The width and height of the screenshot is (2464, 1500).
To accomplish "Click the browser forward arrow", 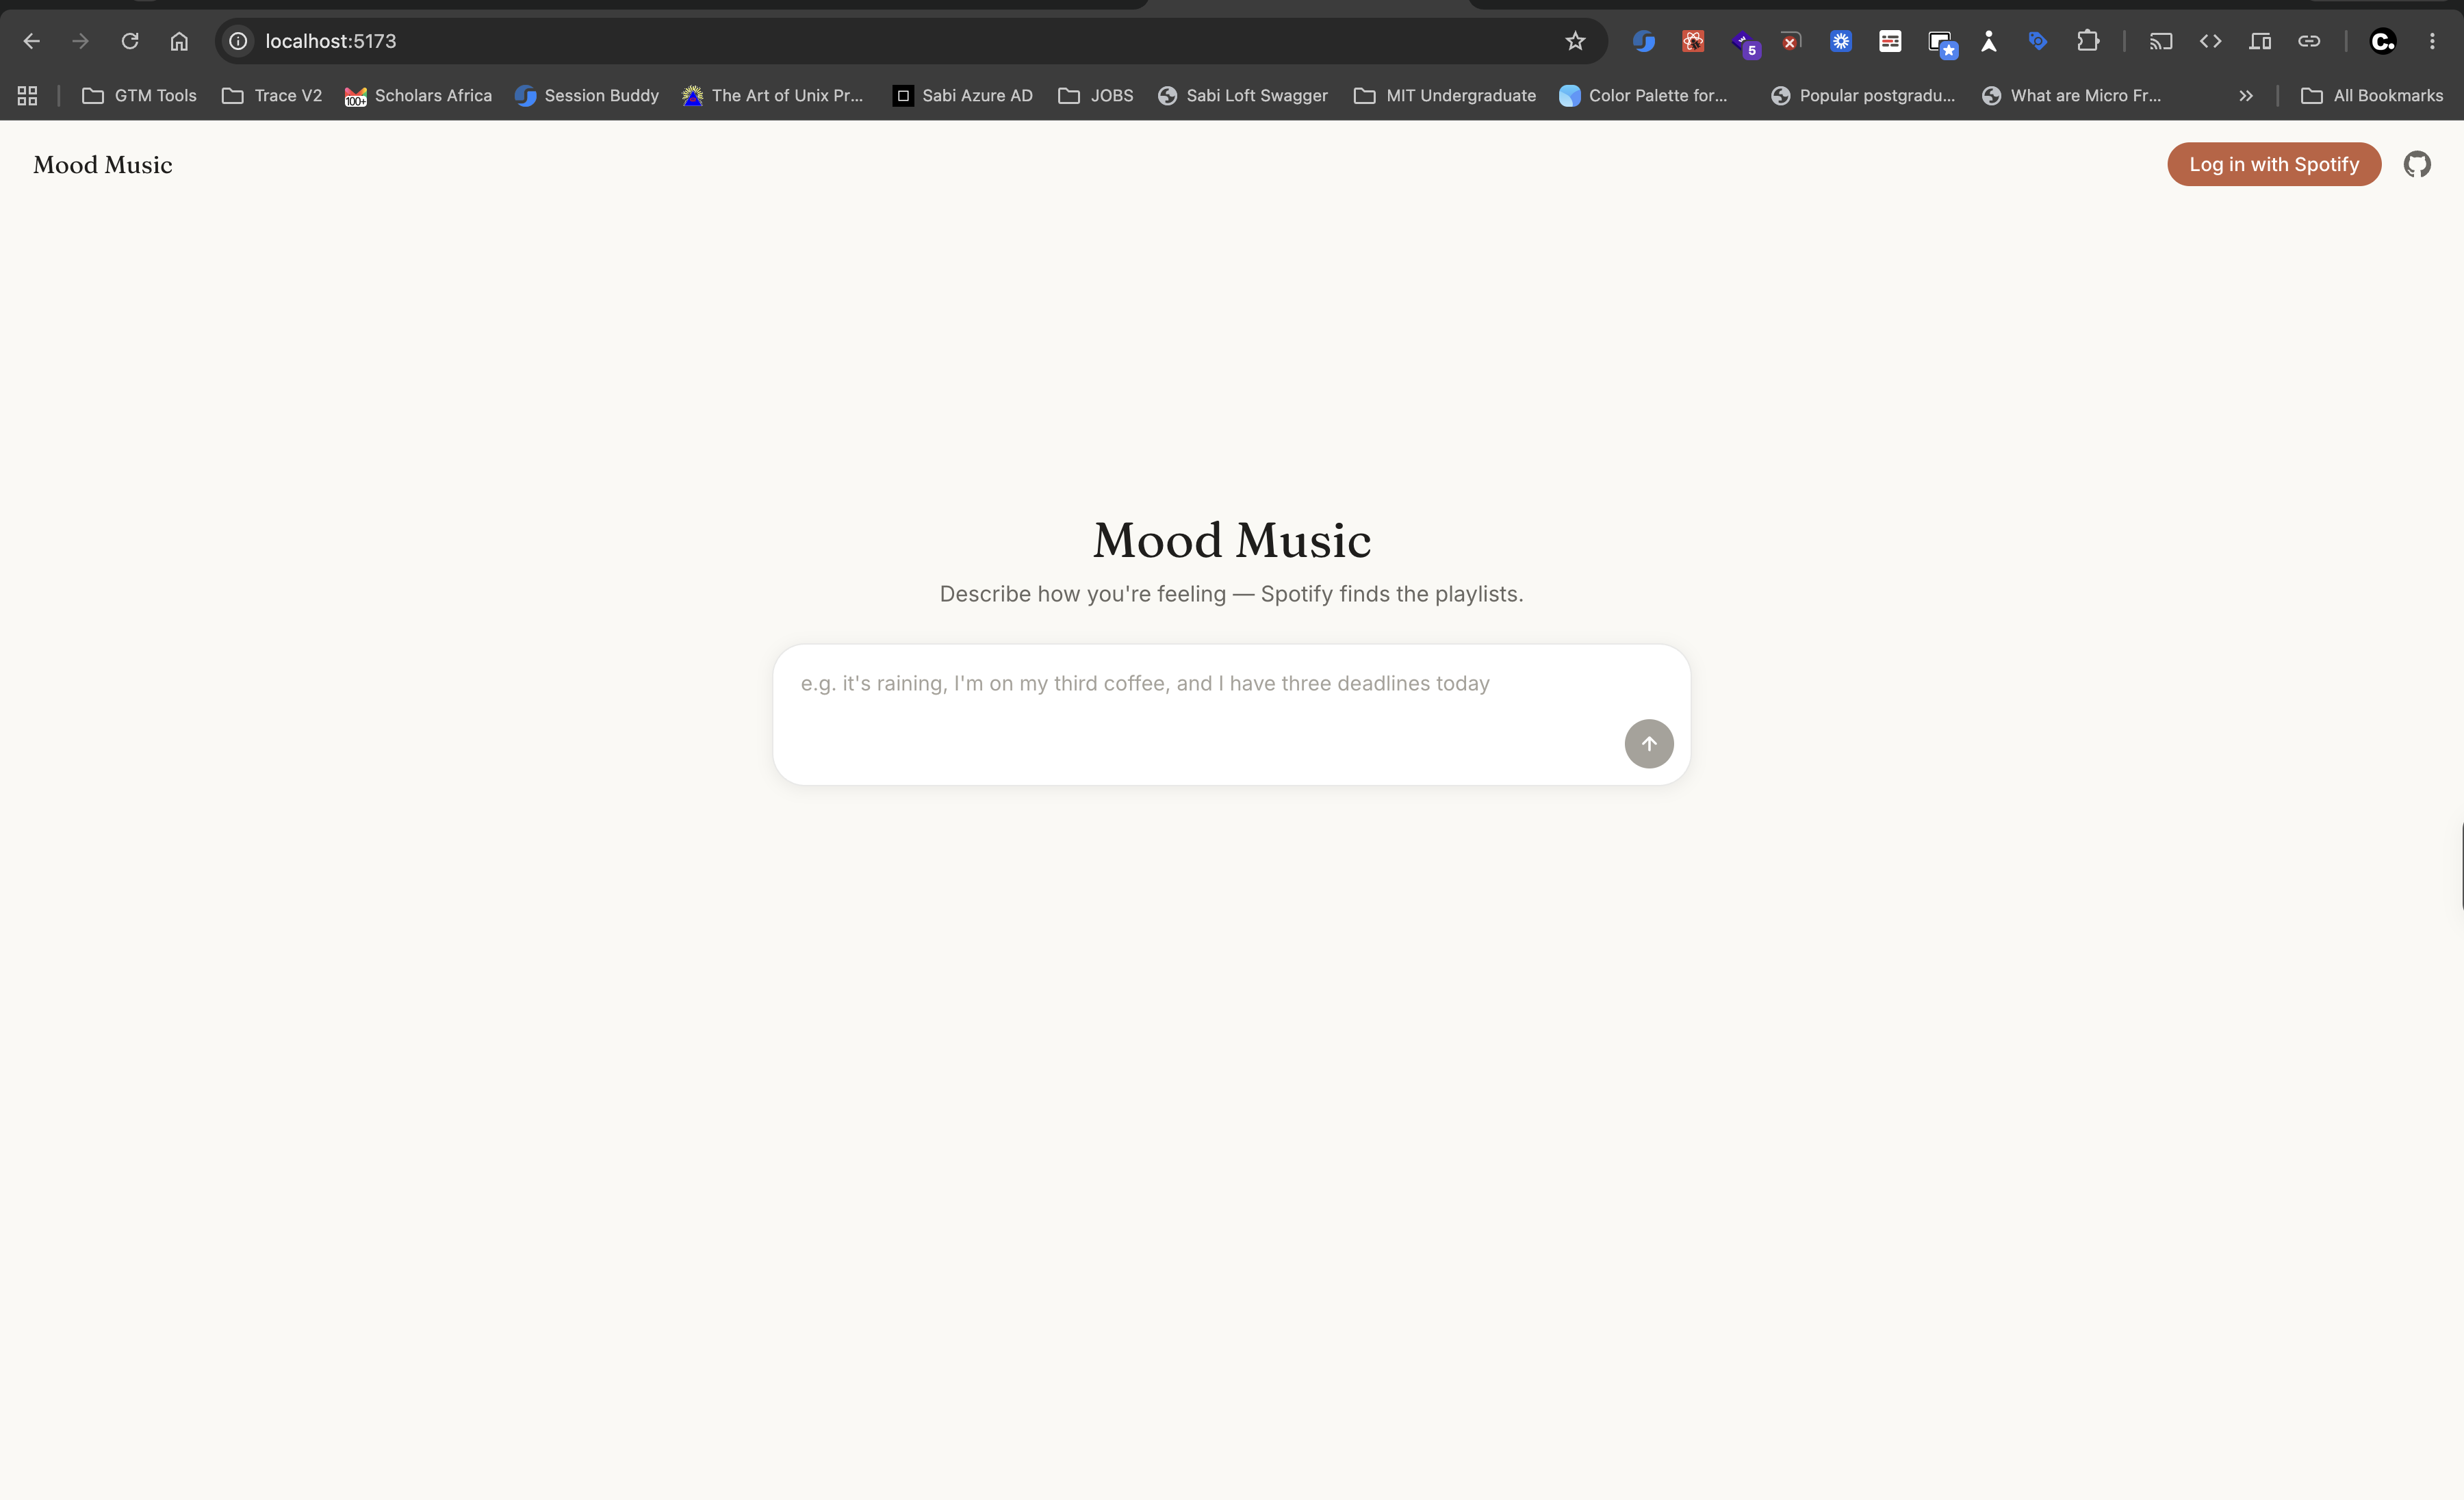I will [x=80, y=41].
